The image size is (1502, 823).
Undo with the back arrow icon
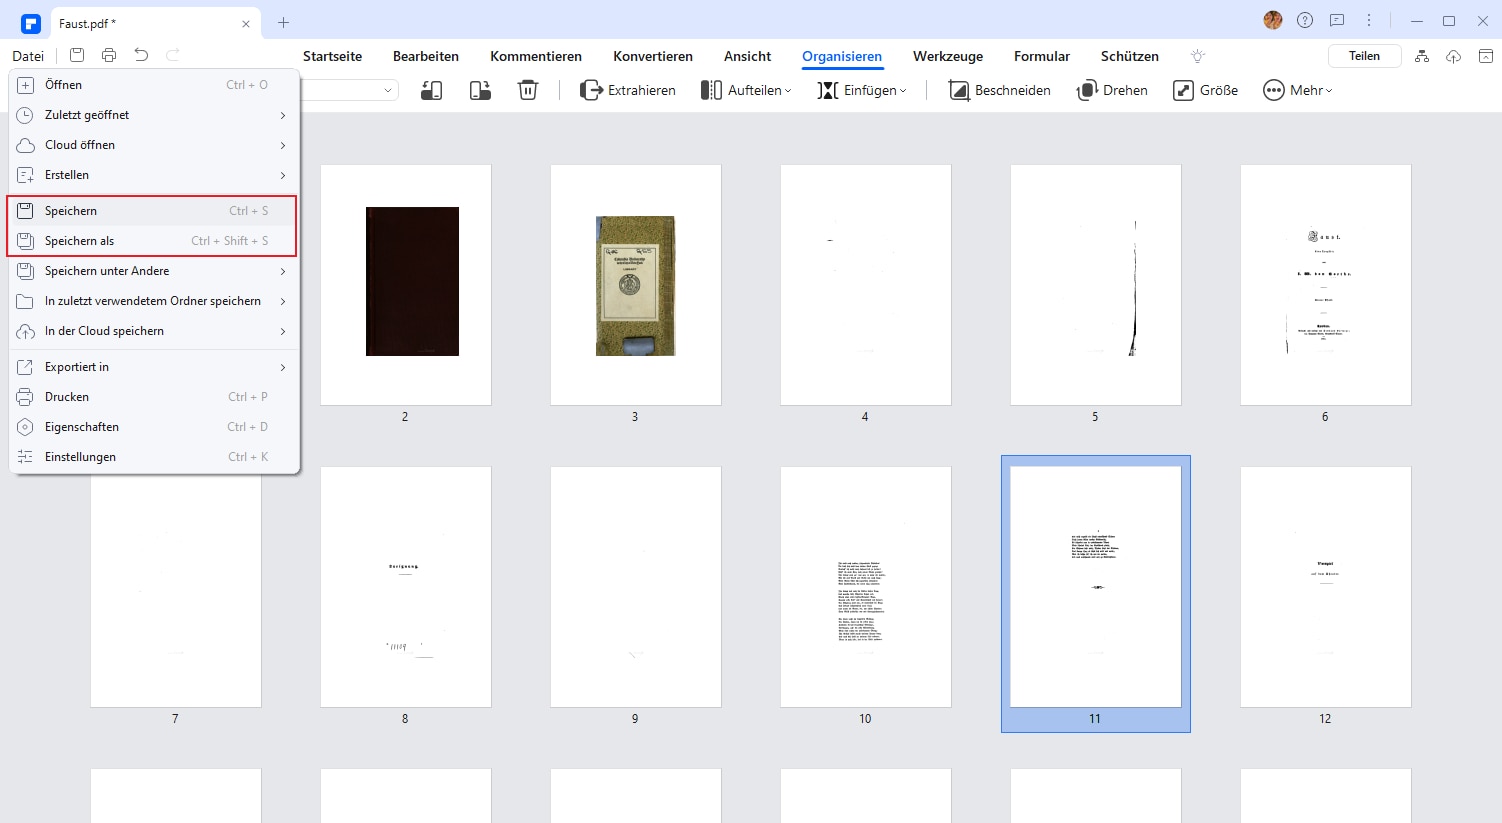[141, 56]
